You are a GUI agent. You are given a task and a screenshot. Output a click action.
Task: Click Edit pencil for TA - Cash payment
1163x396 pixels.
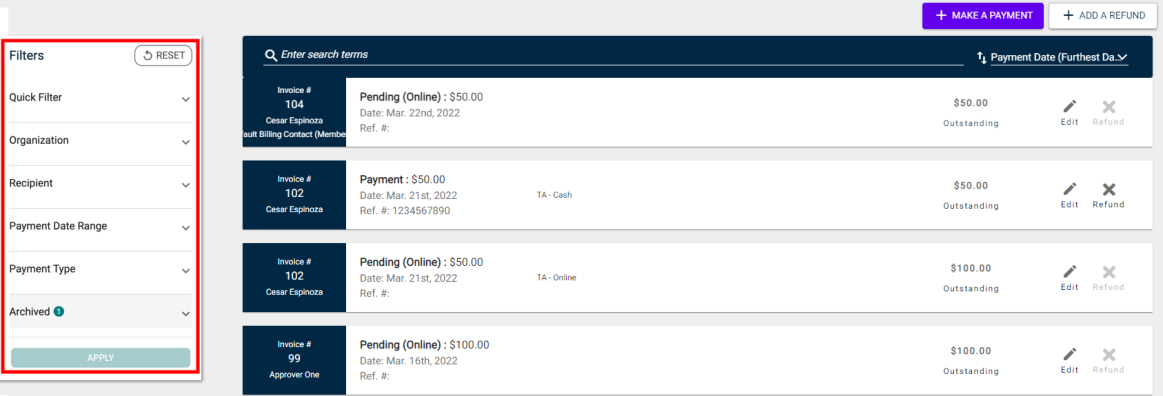pos(1069,189)
